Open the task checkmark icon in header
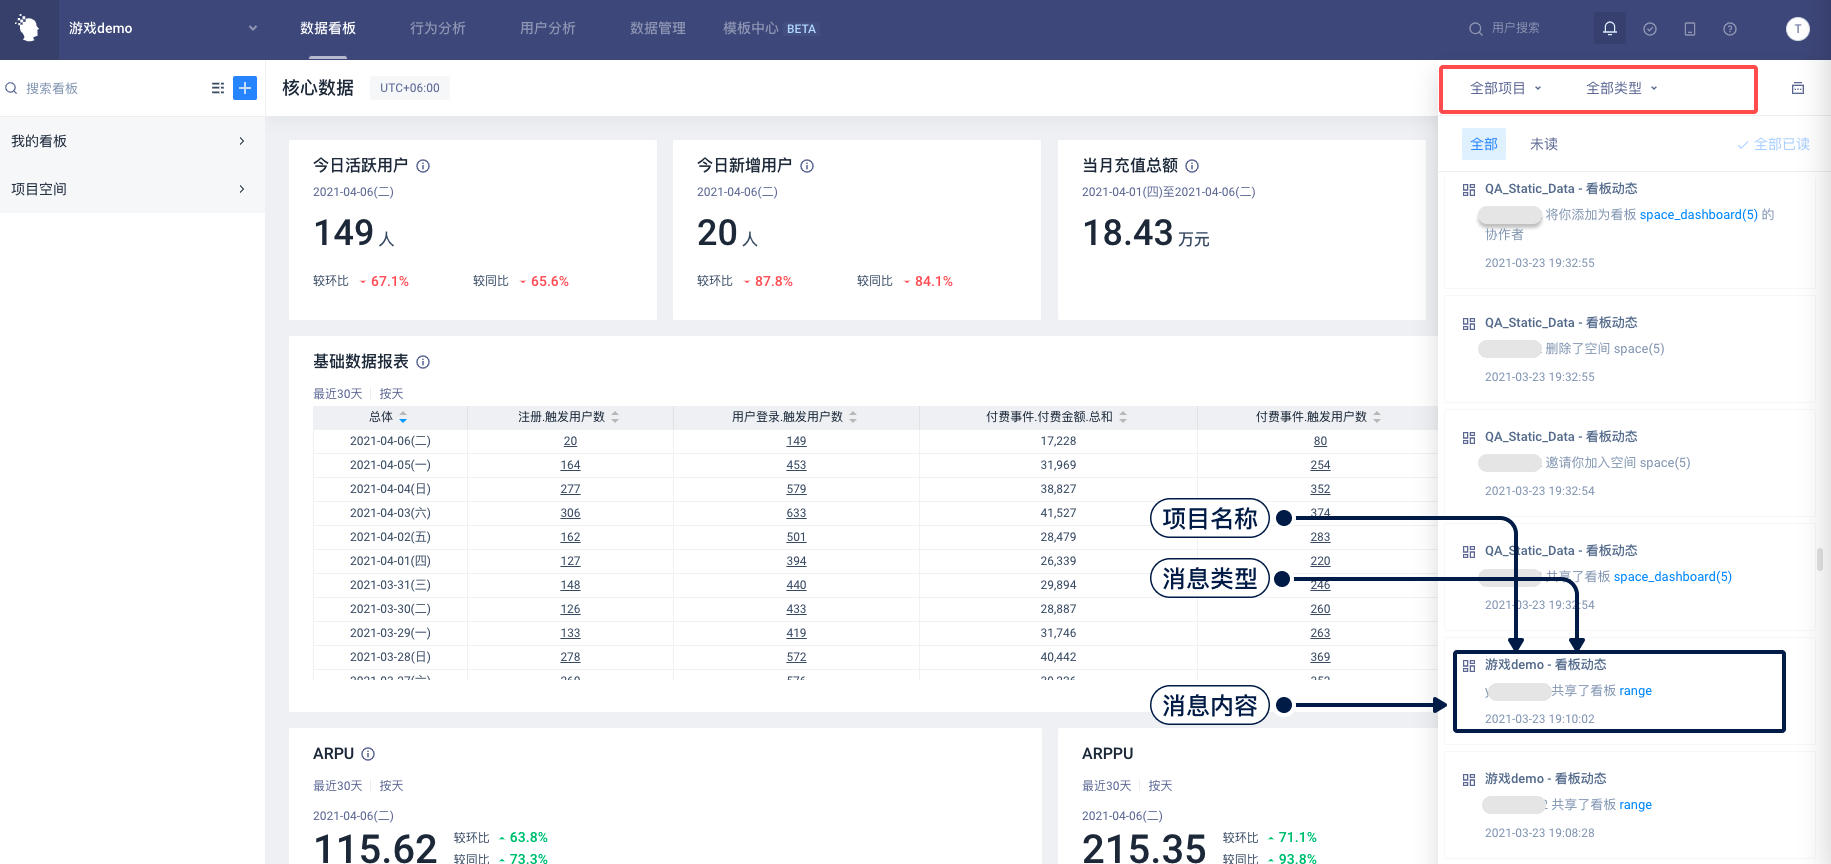The height and width of the screenshot is (864, 1831). tap(1650, 29)
